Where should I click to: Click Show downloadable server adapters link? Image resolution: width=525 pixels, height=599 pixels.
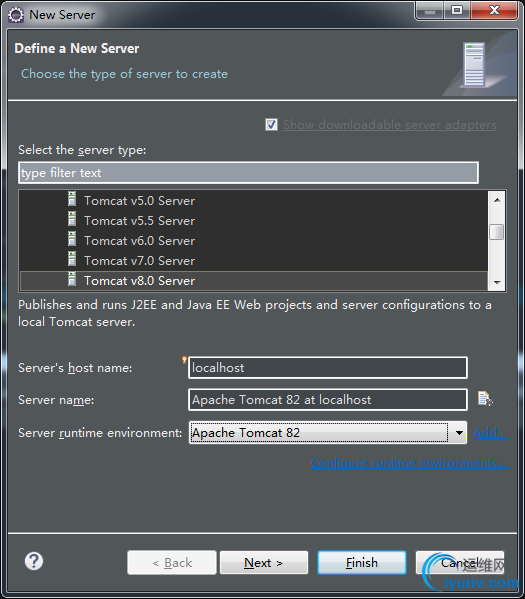click(390, 125)
